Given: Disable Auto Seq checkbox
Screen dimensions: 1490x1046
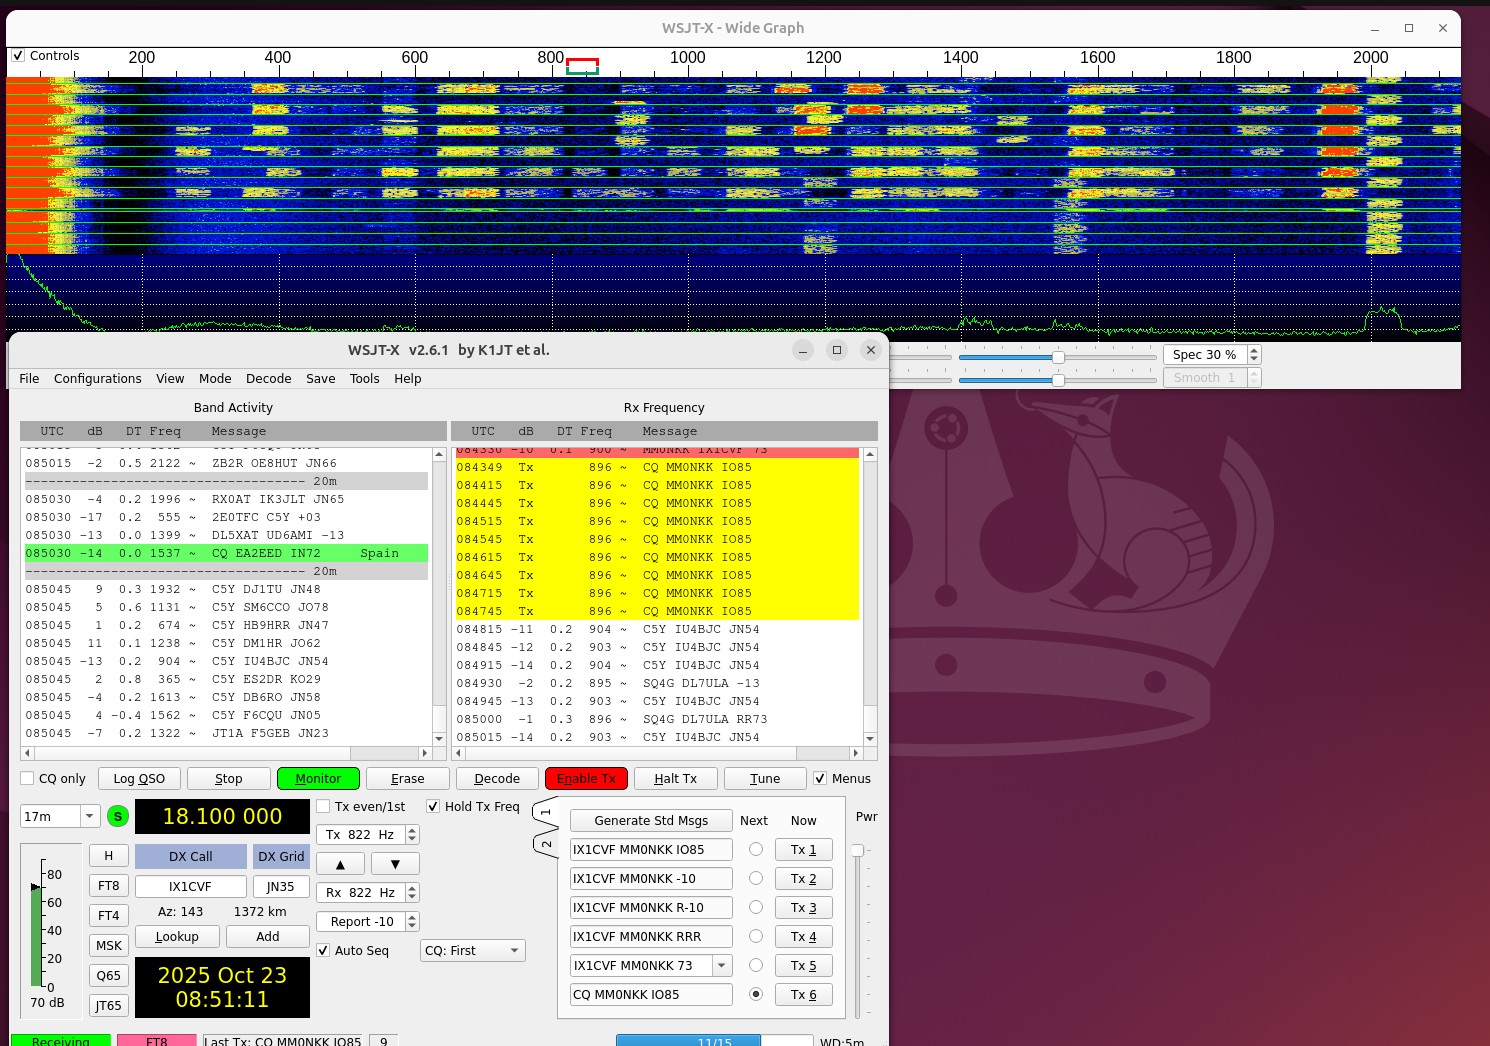Looking at the screenshot, I should [323, 951].
